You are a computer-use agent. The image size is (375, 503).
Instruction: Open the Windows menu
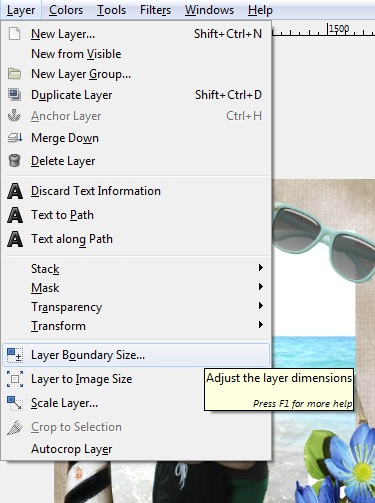click(x=209, y=10)
